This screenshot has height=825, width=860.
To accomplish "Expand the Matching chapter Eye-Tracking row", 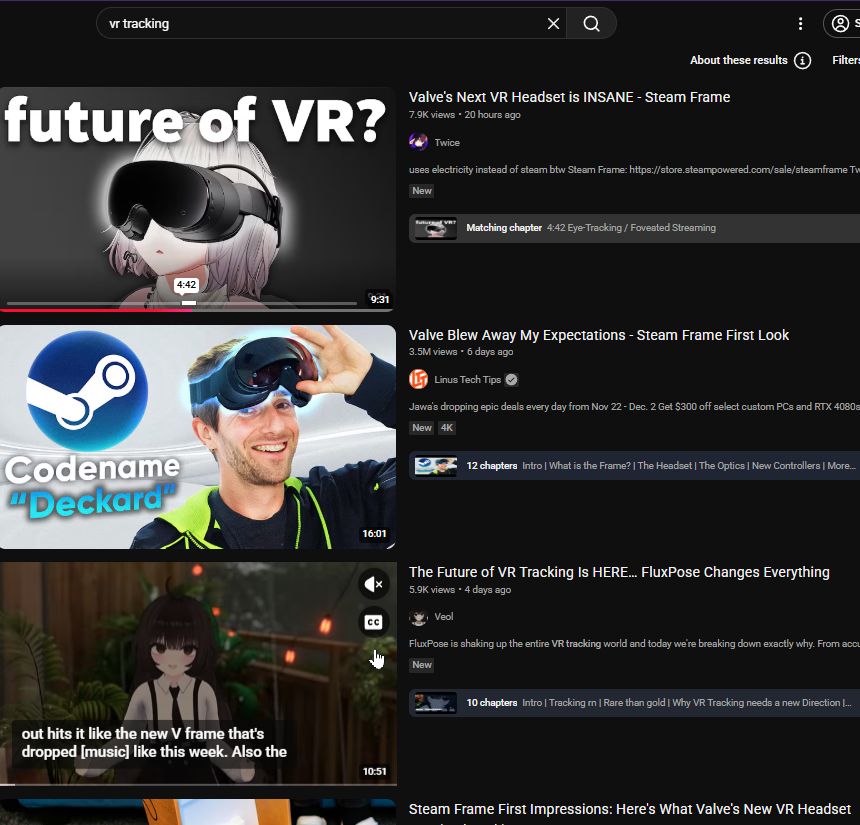I will [x=634, y=228].
